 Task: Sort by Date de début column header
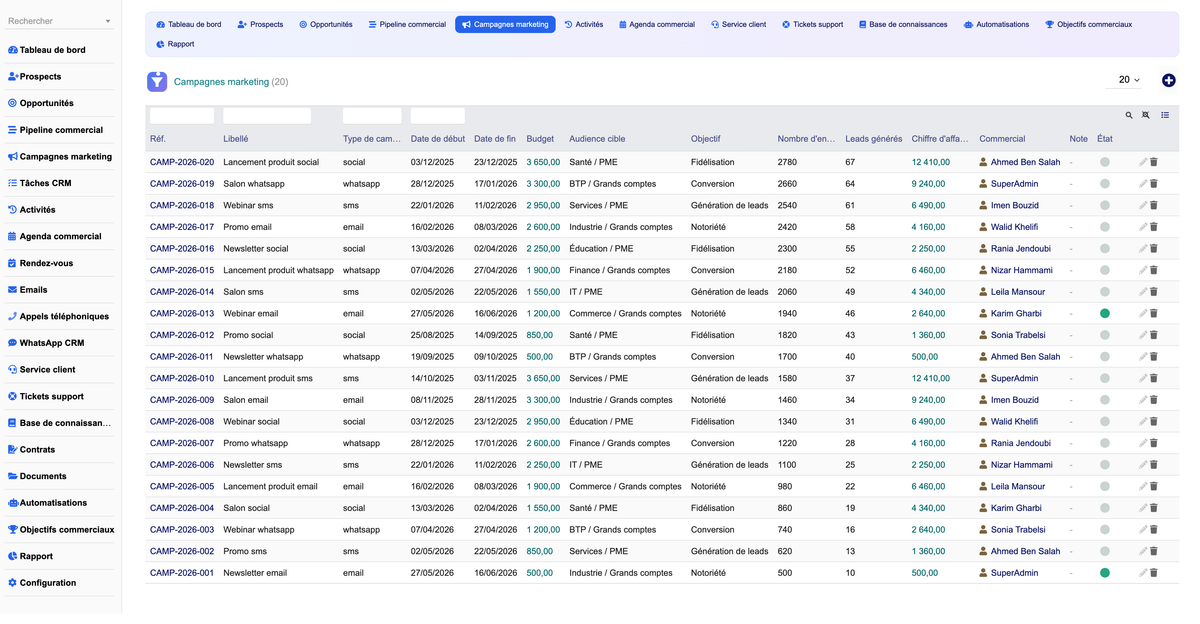(x=438, y=139)
